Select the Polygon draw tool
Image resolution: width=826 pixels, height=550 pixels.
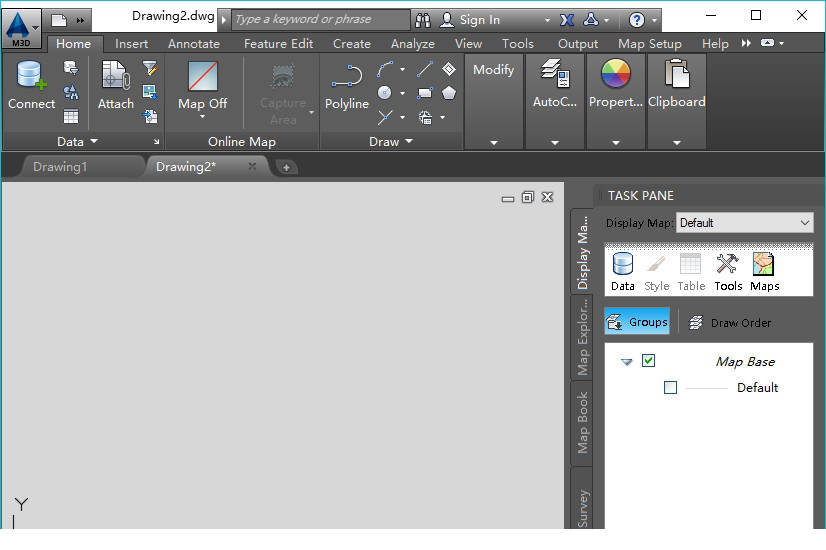pyautogui.click(x=449, y=93)
